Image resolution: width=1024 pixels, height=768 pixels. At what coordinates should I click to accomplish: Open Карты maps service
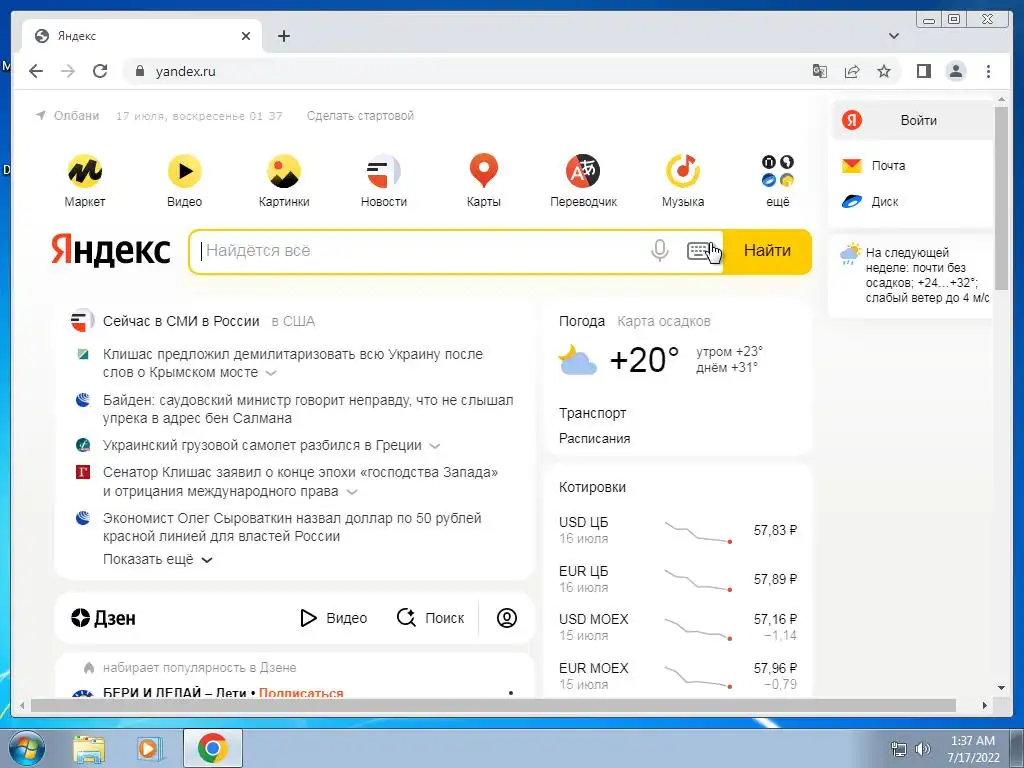(x=484, y=170)
